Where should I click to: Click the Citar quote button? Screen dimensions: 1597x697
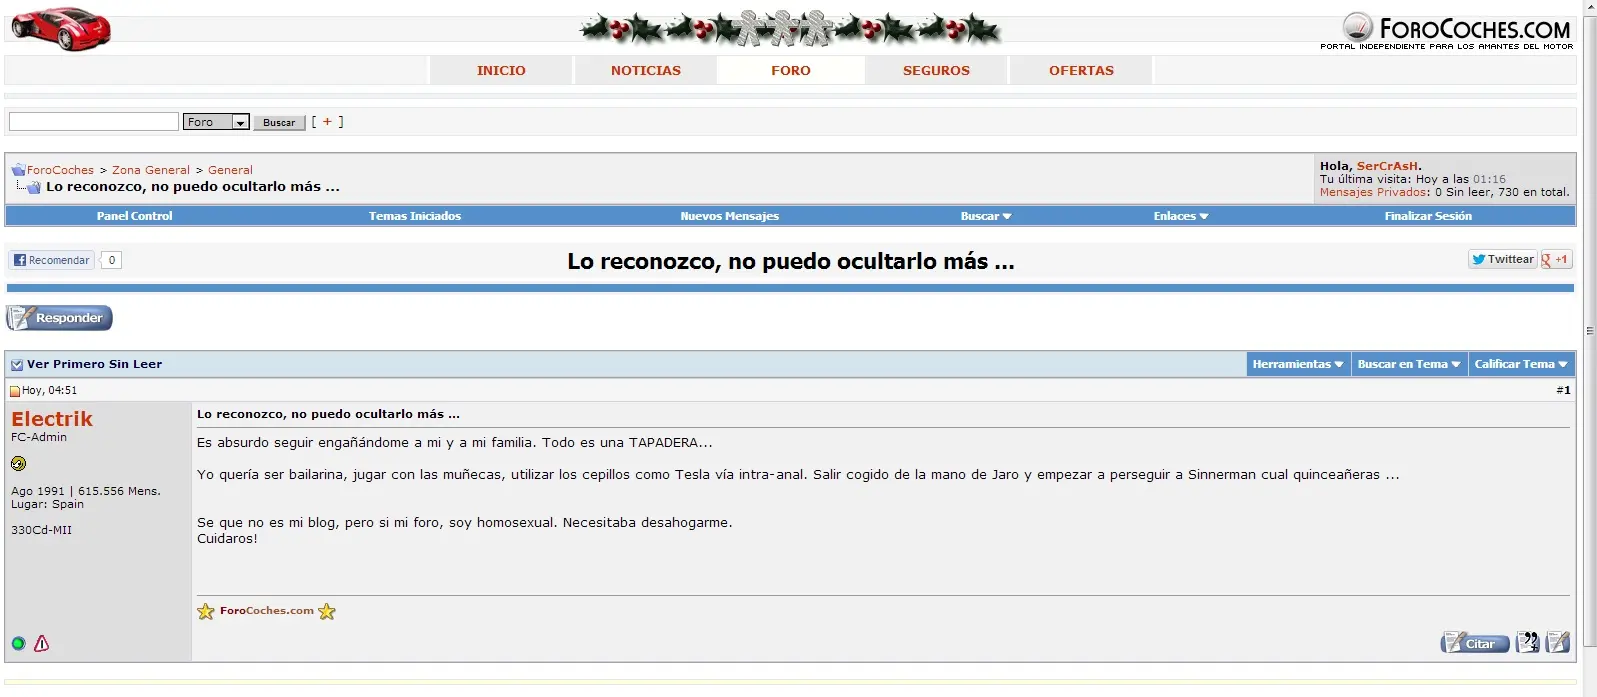(x=1475, y=642)
